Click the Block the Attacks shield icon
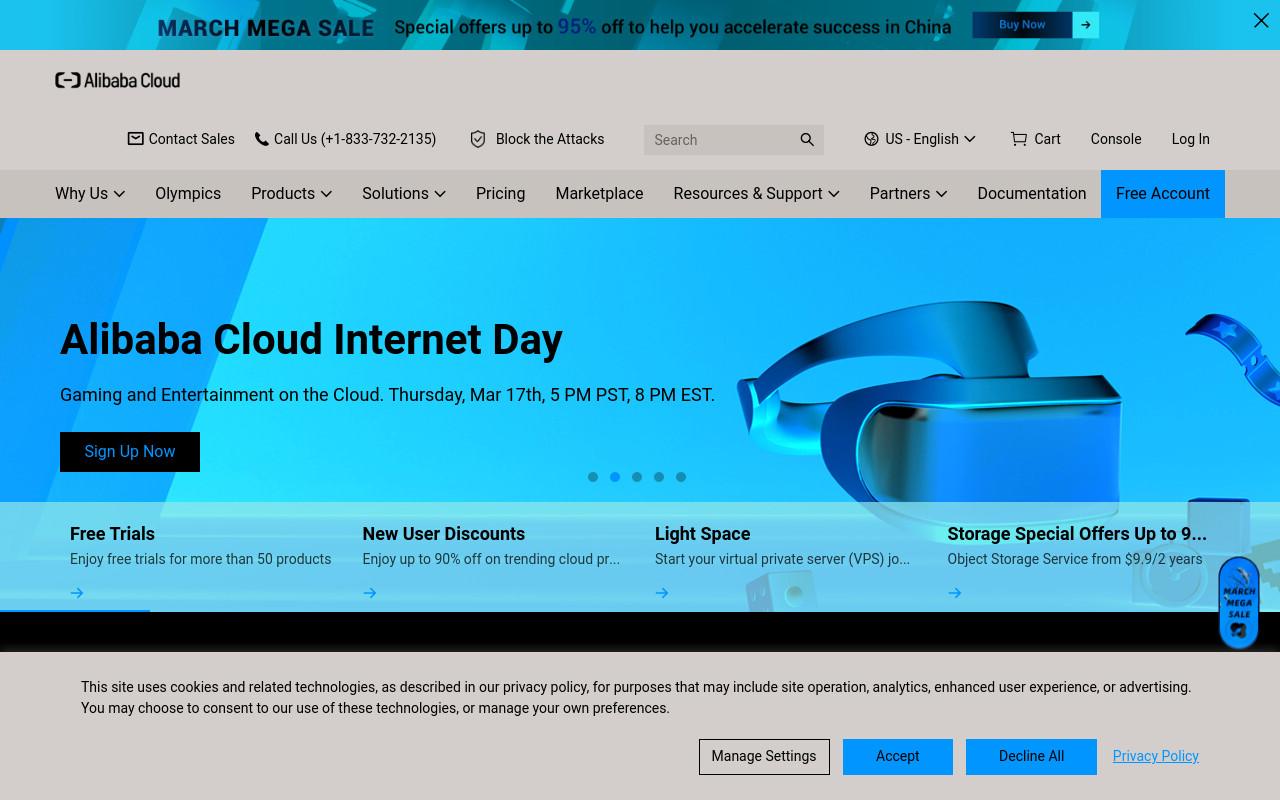 478,139
